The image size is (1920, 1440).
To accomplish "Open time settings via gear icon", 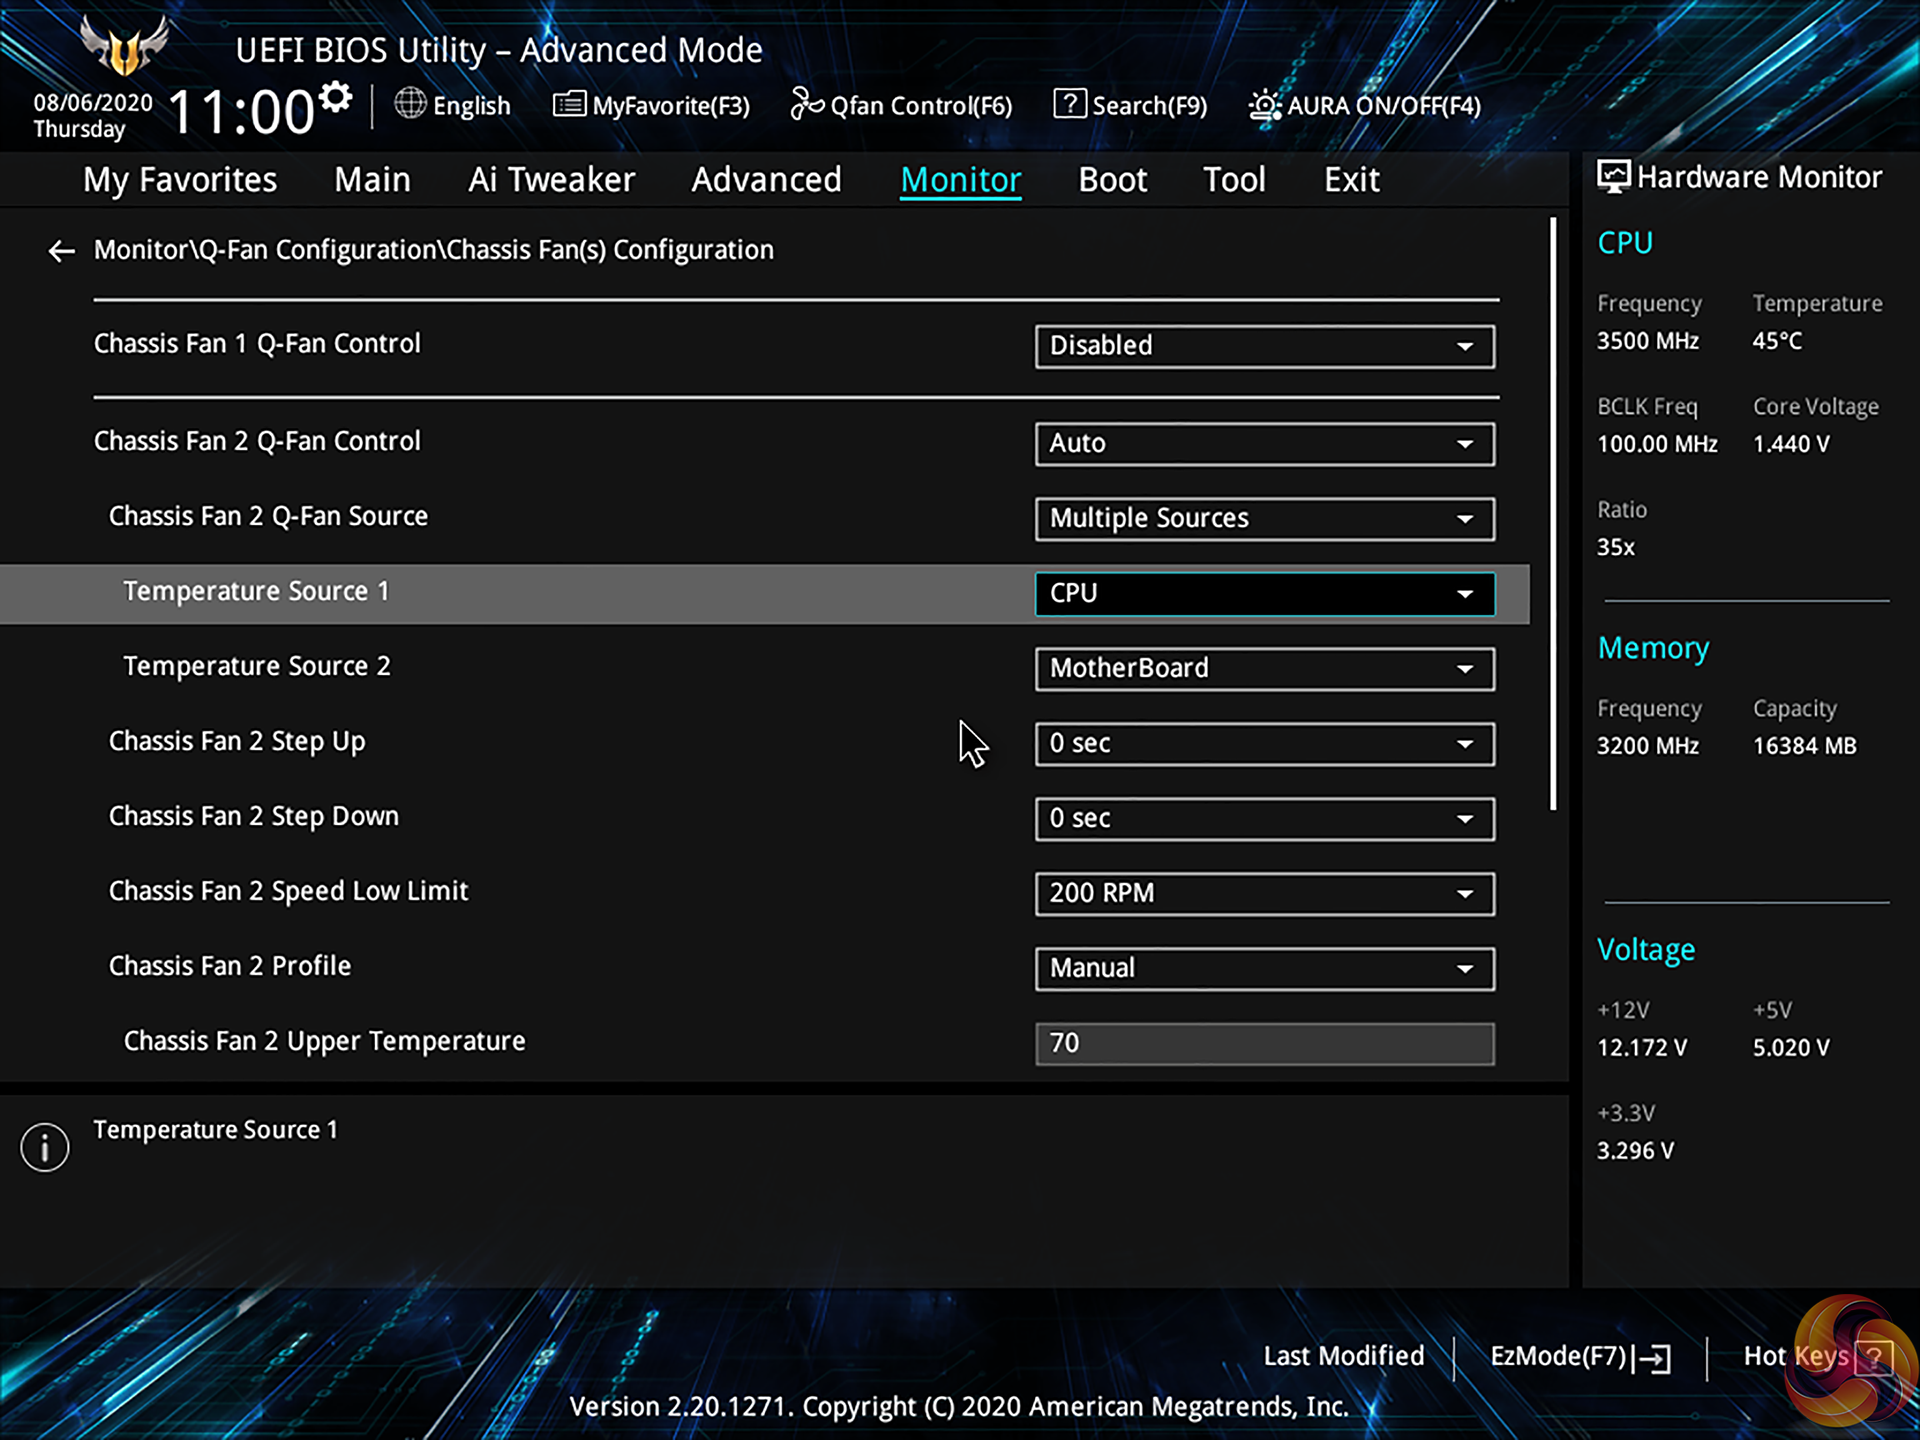I will (336, 97).
